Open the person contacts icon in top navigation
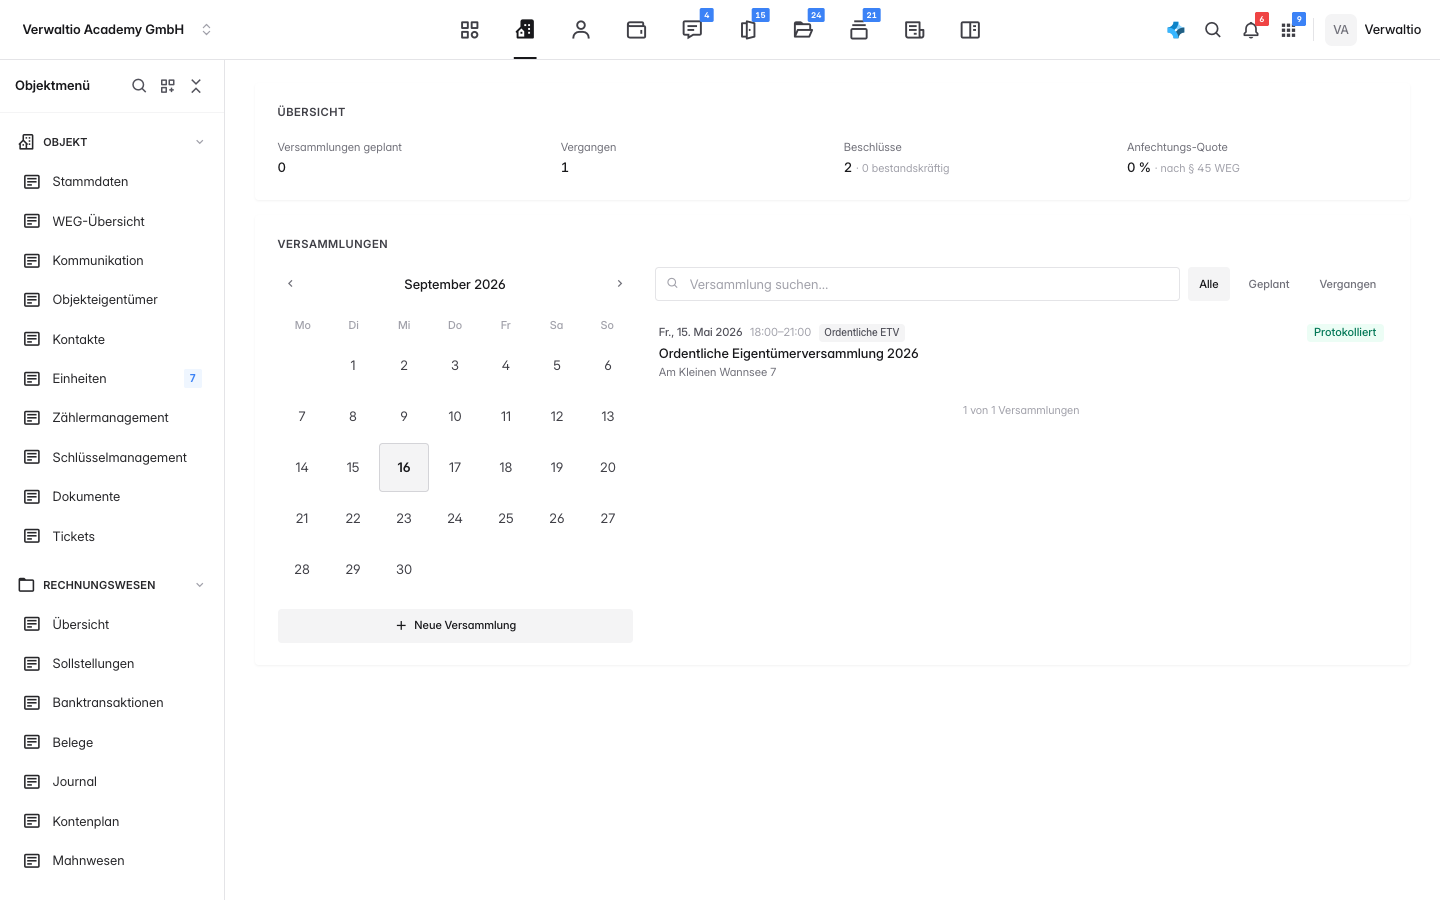 pyautogui.click(x=581, y=30)
